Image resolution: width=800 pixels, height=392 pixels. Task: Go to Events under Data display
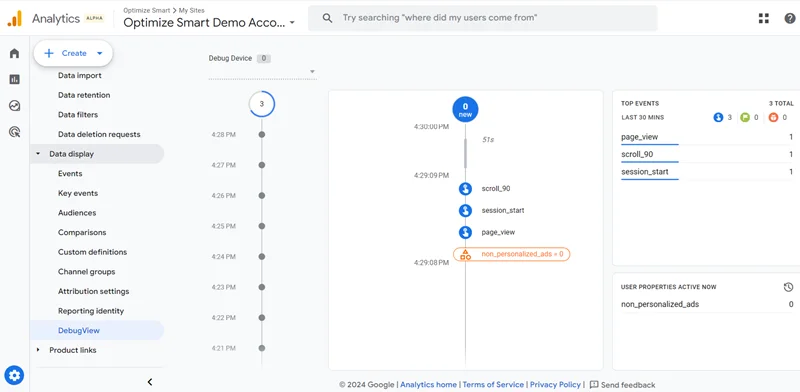point(70,174)
